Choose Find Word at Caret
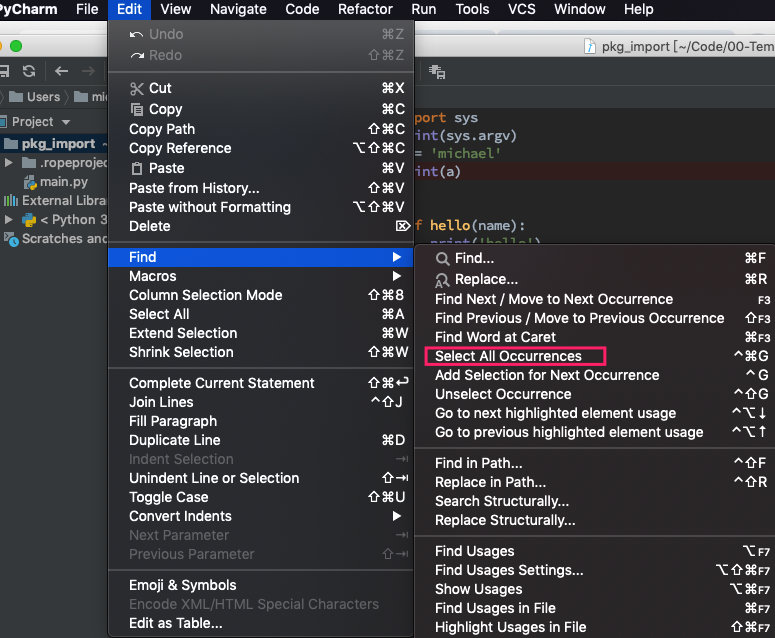 click(x=594, y=338)
